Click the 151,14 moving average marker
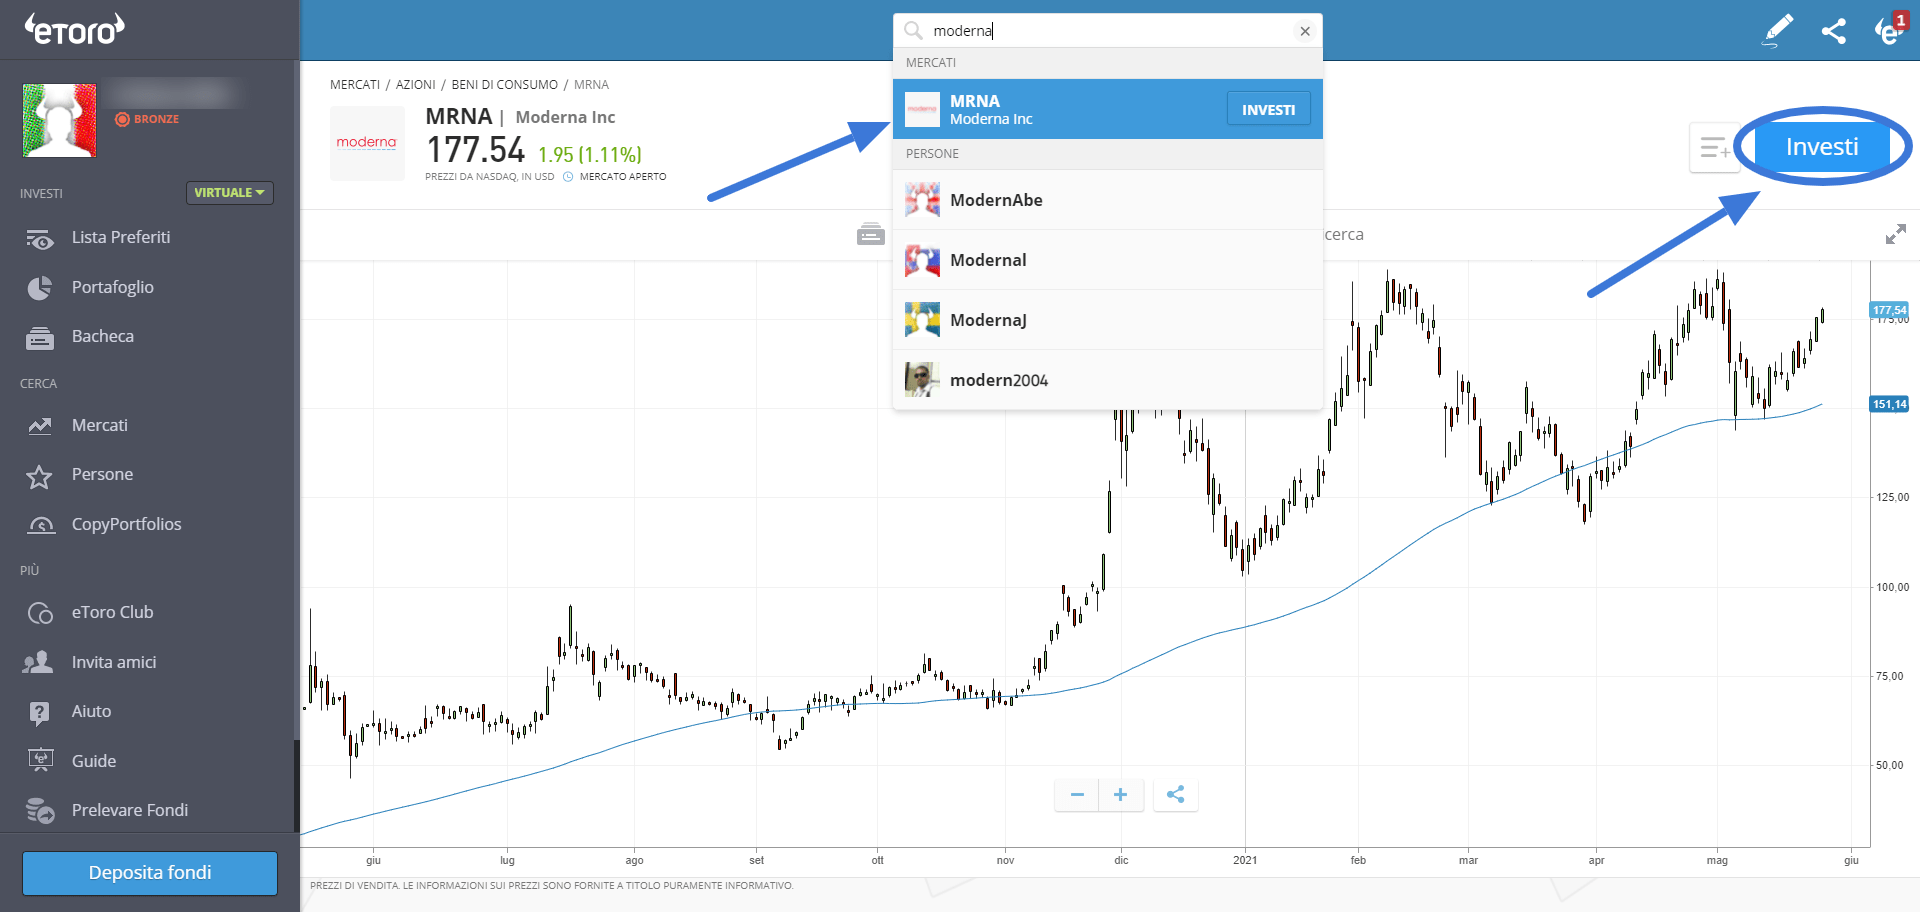Screen dimensions: 1920x912 [1889, 405]
